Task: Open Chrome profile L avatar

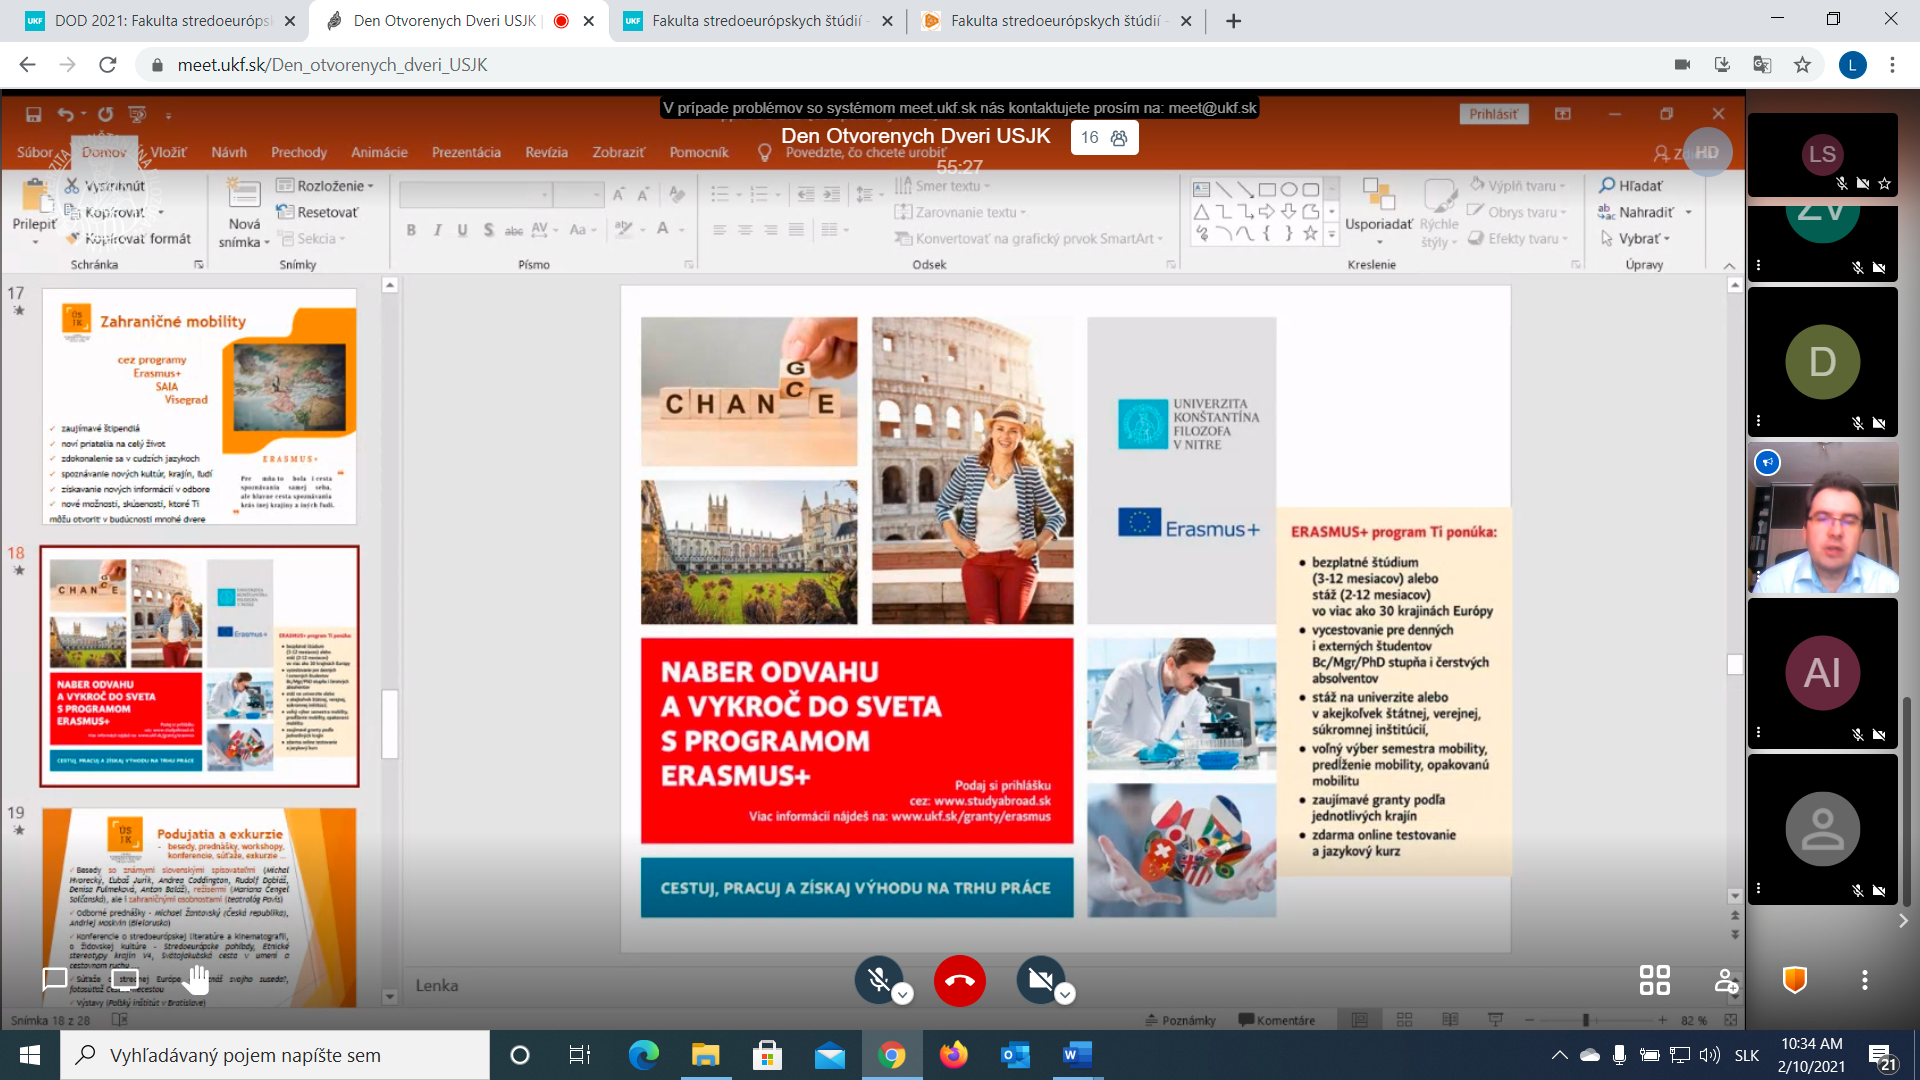Action: tap(1852, 65)
